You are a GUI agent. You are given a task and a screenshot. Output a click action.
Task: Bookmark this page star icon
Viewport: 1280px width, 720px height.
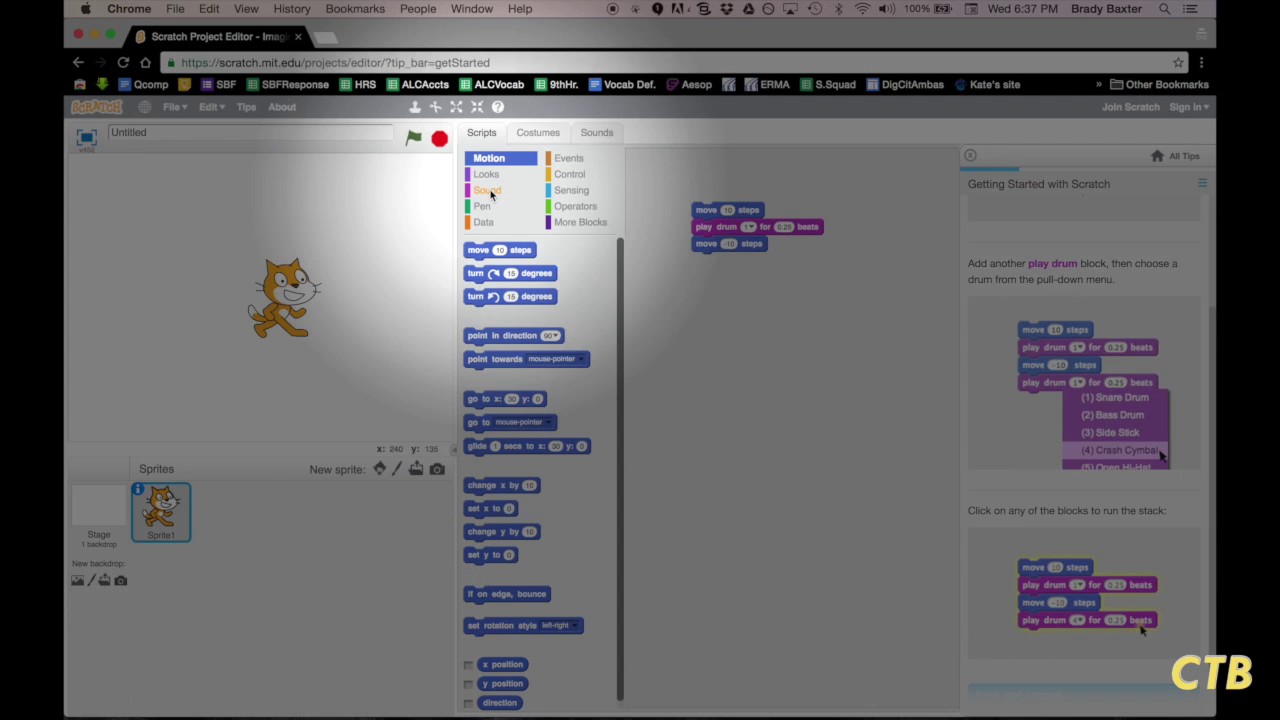(1178, 62)
